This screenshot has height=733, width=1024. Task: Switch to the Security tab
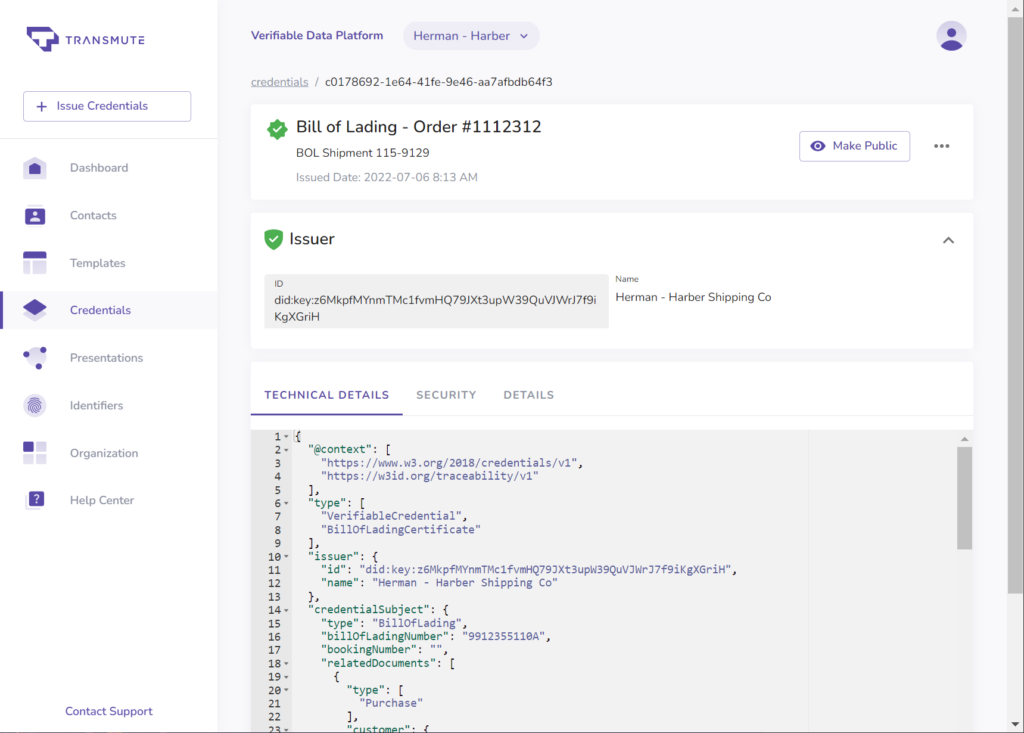pyautogui.click(x=446, y=395)
